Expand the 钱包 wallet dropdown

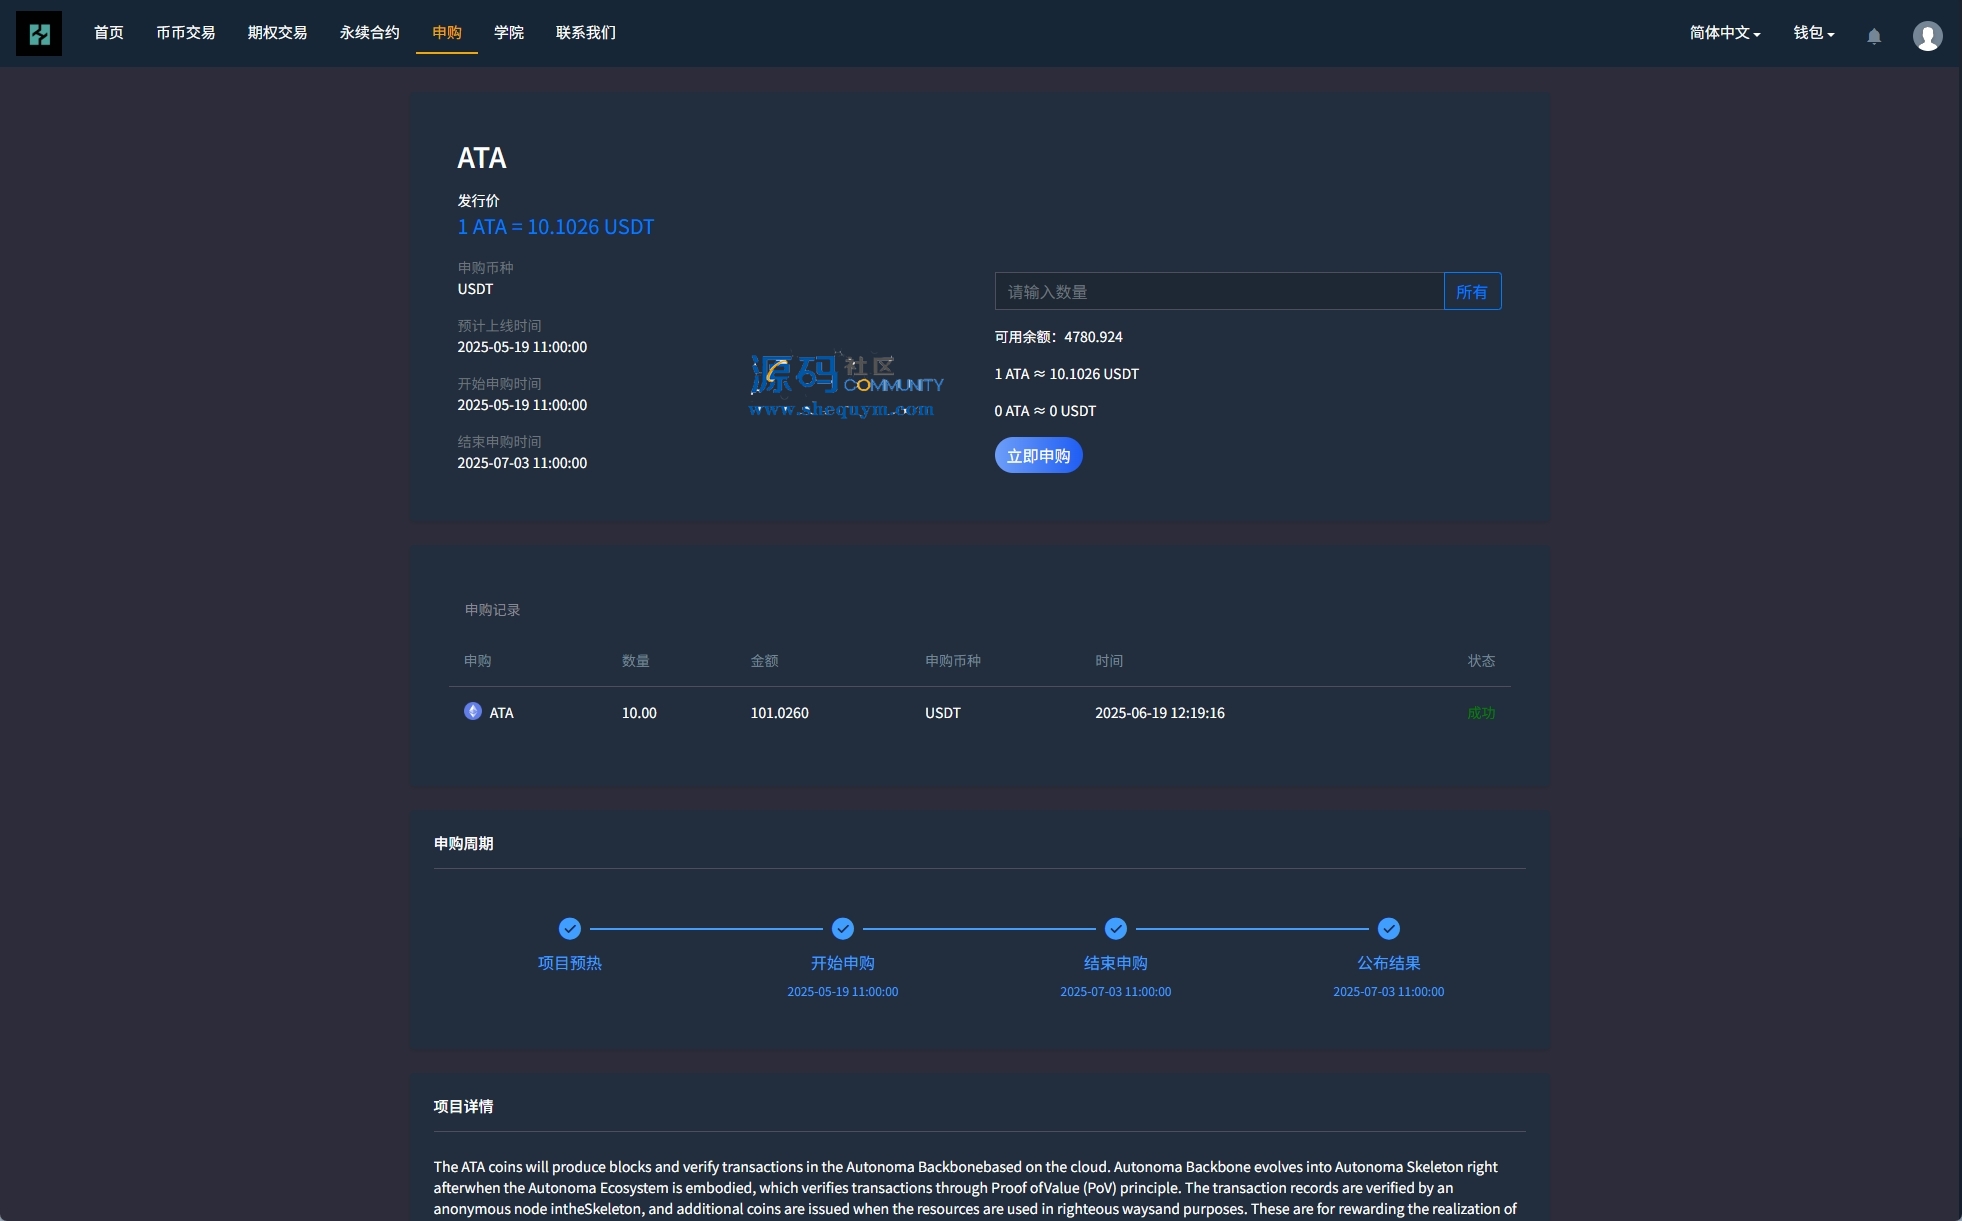1813,33
